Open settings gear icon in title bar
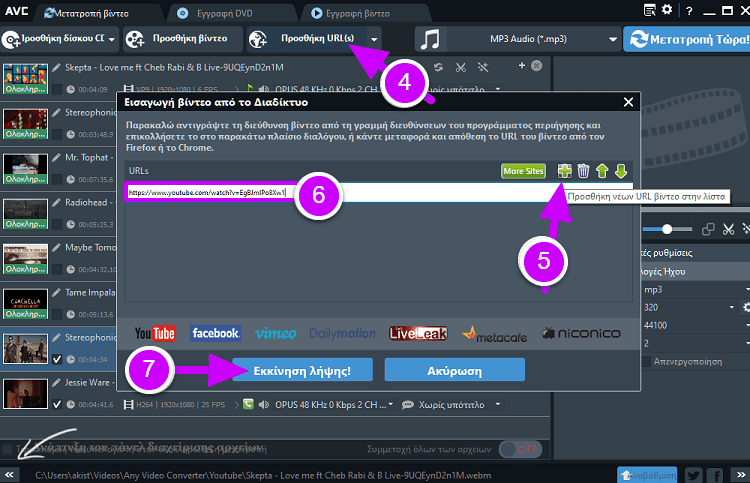Image resolution: width=750 pixels, height=483 pixels. (667, 10)
